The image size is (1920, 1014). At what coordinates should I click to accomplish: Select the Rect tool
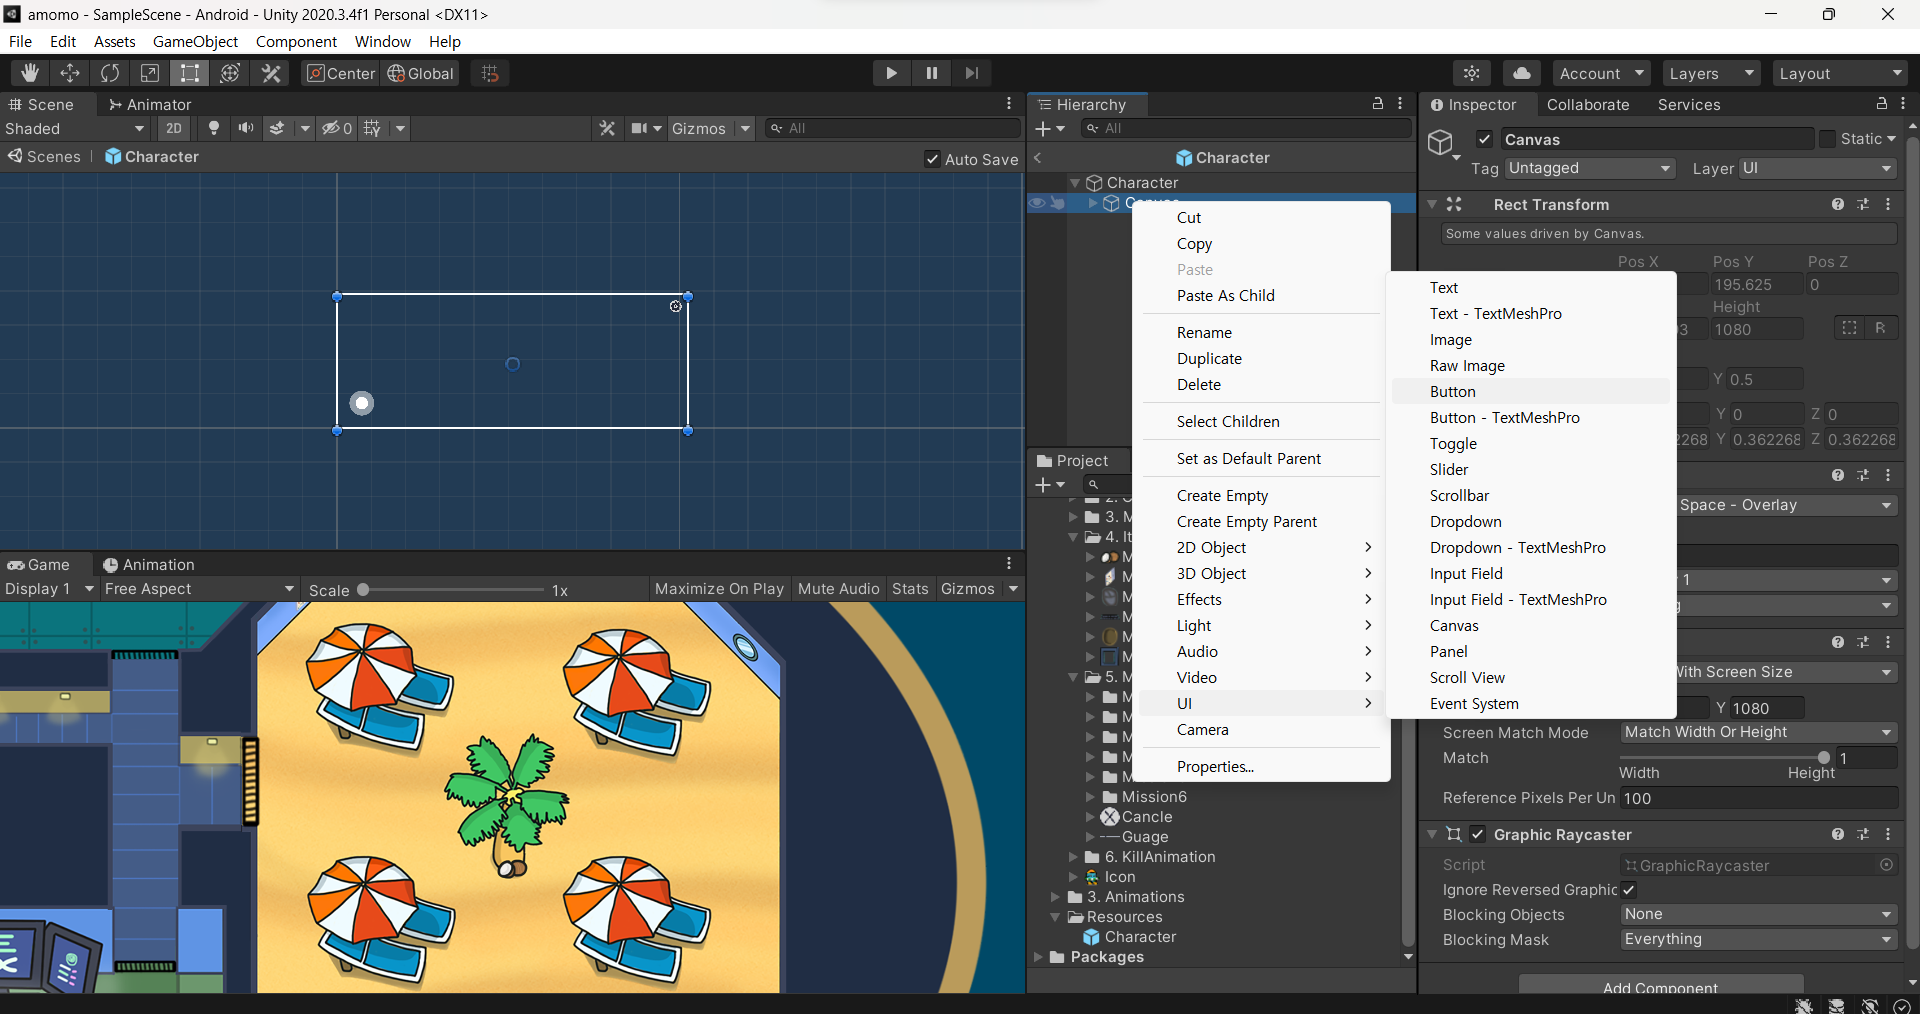point(190,73)
